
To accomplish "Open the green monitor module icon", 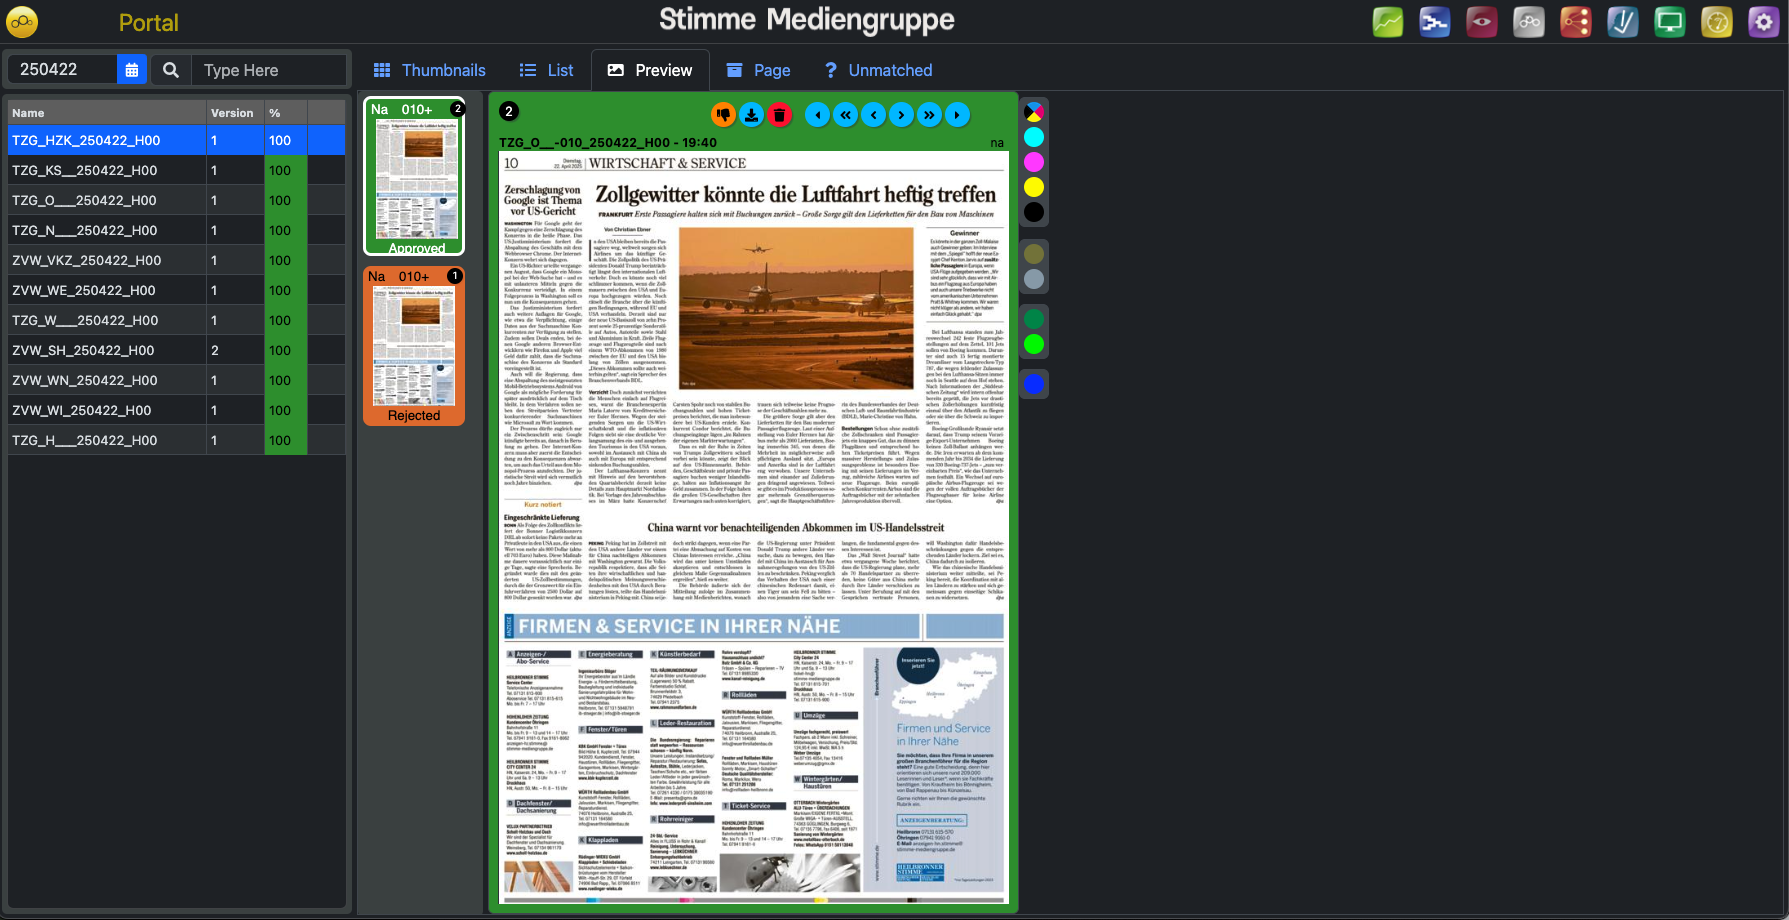I will pyautogui.click(x=1669, y=22).
